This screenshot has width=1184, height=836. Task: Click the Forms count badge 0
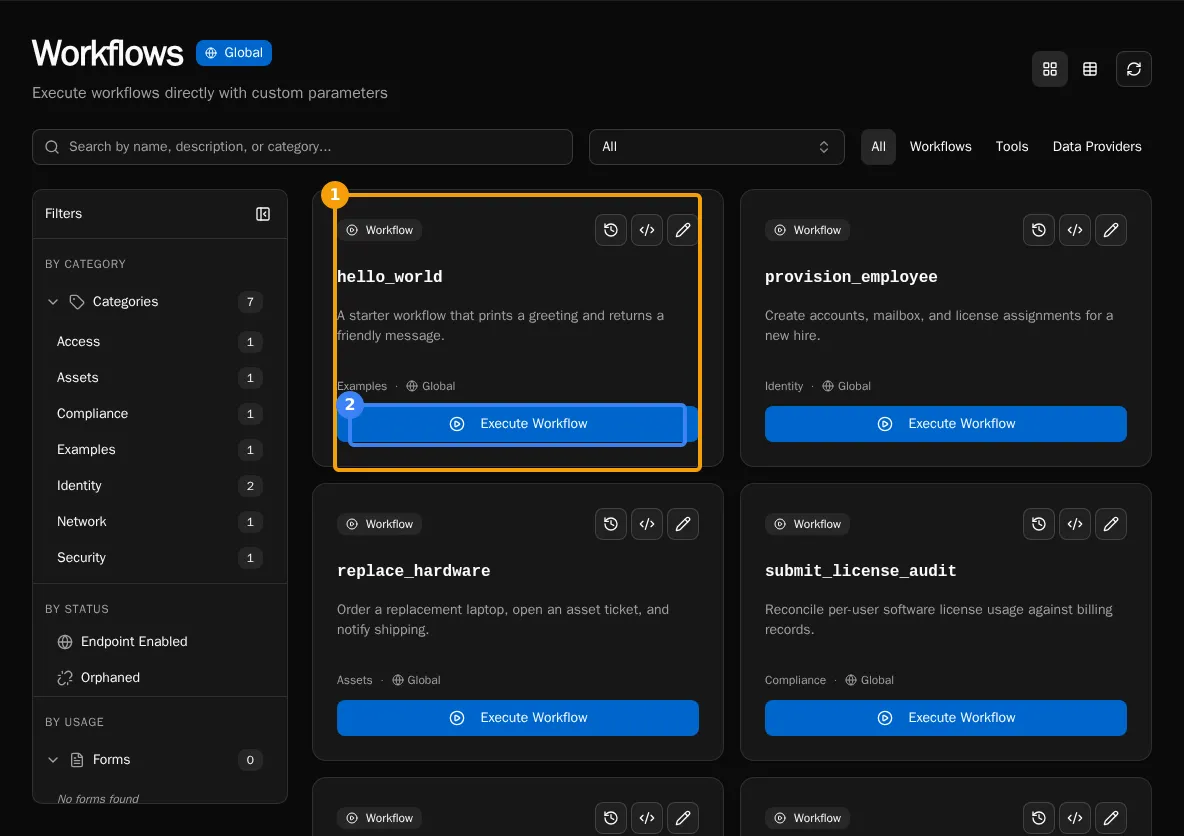tap(251, 760)
